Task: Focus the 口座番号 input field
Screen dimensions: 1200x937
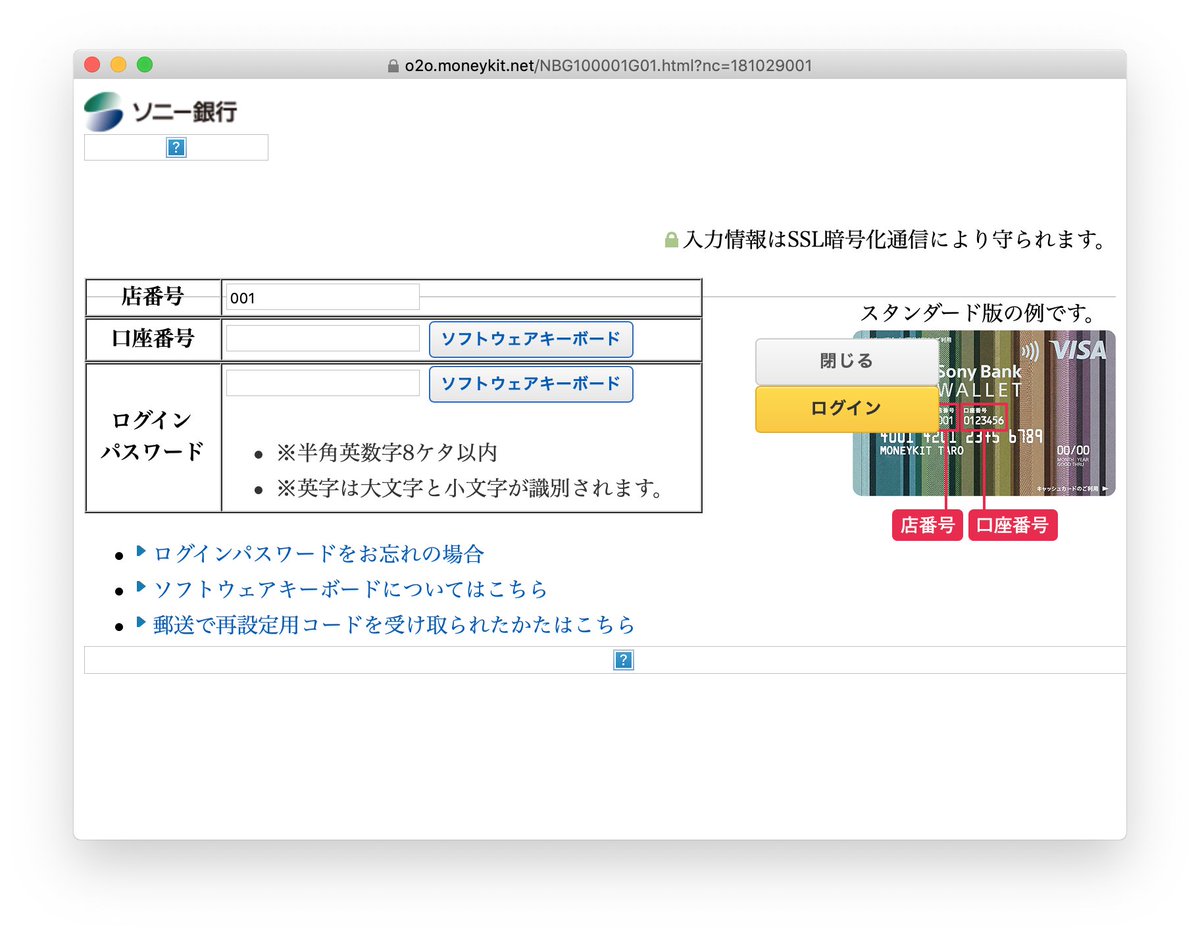Action: click(x=323, y=338)
